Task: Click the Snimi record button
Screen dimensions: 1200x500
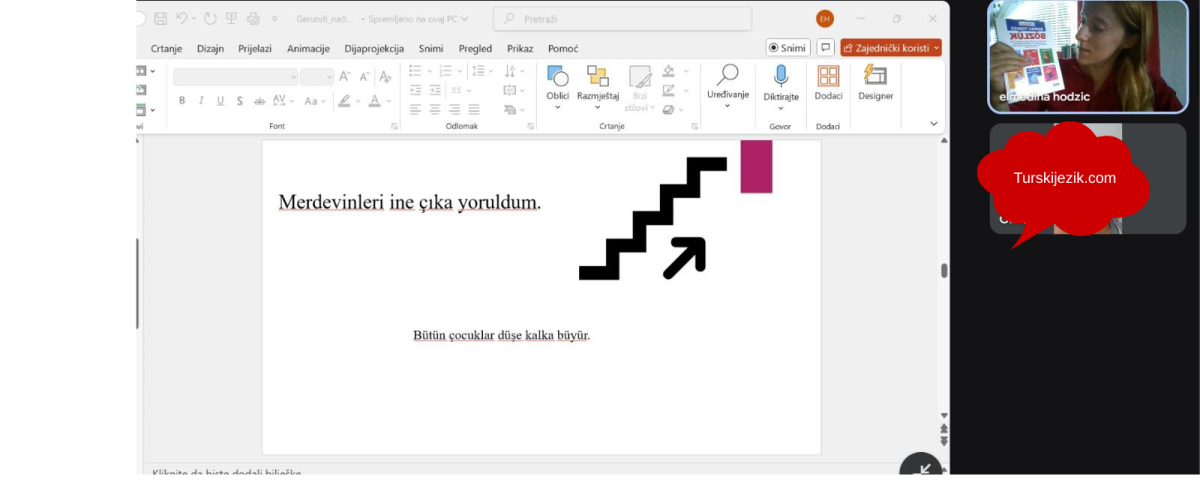Action: [788, 48]
